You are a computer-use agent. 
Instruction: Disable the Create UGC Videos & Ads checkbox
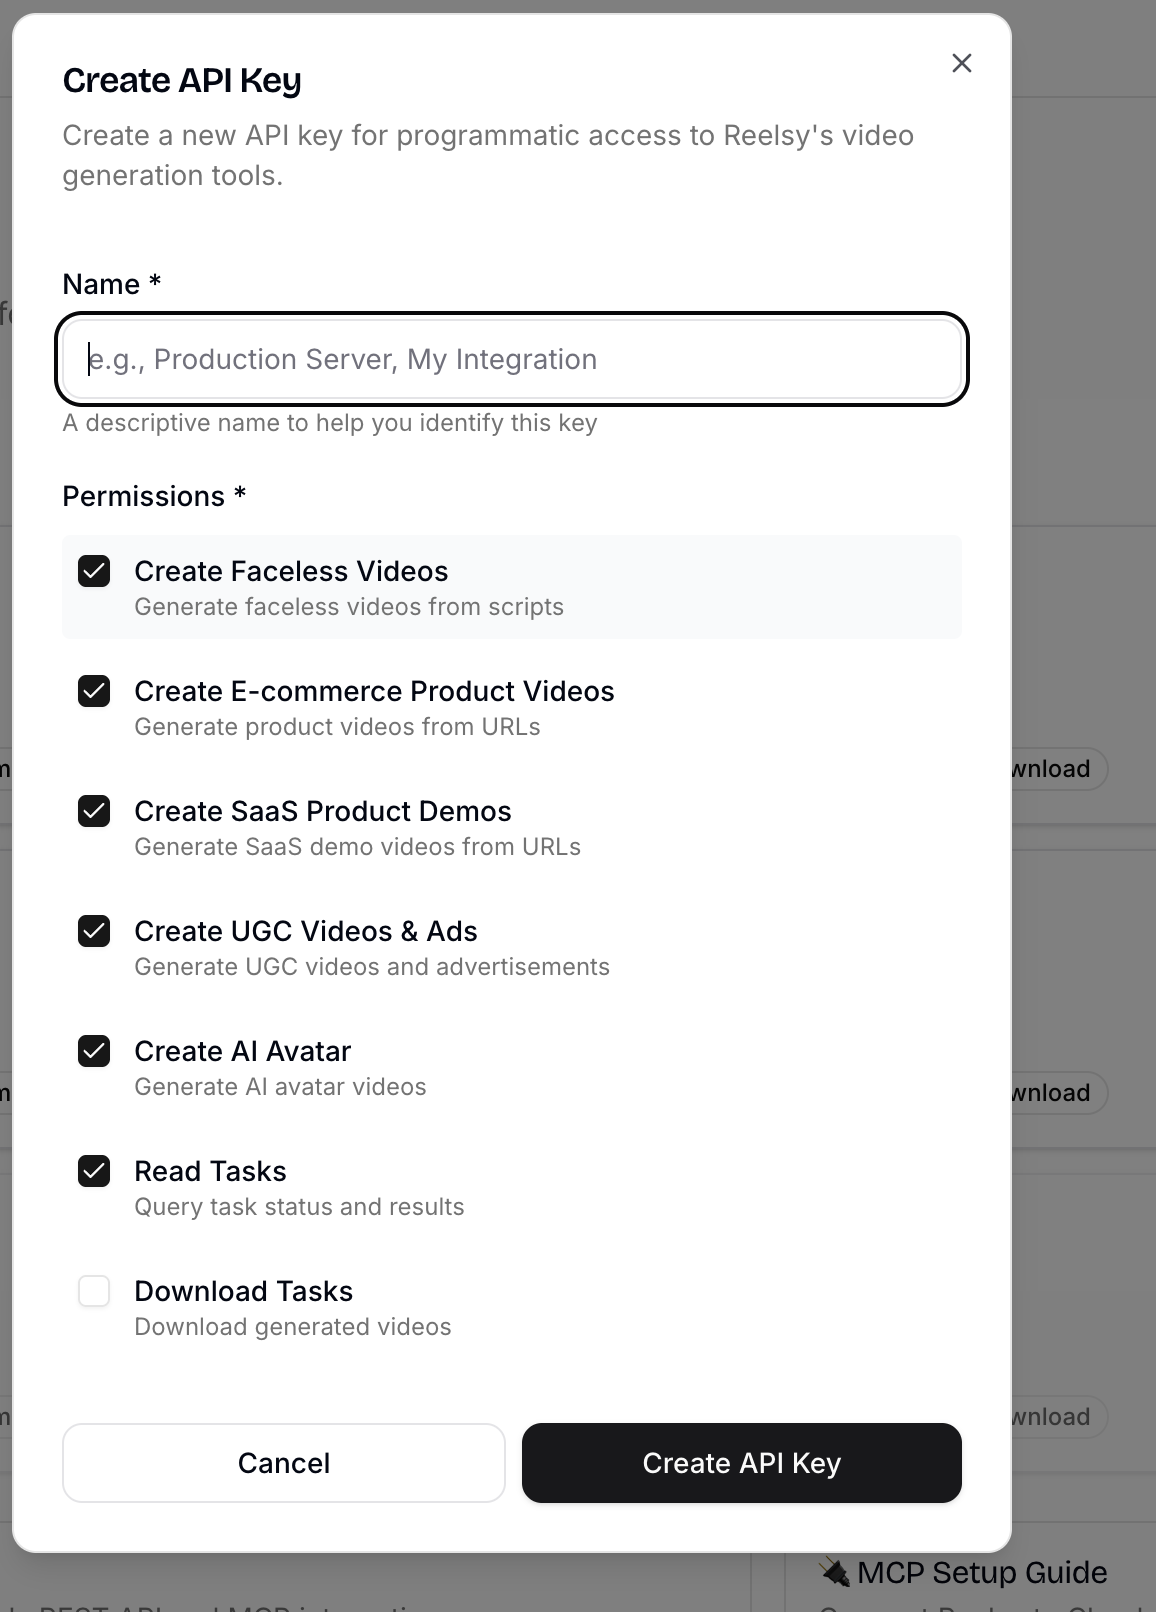tap(94, 931)
